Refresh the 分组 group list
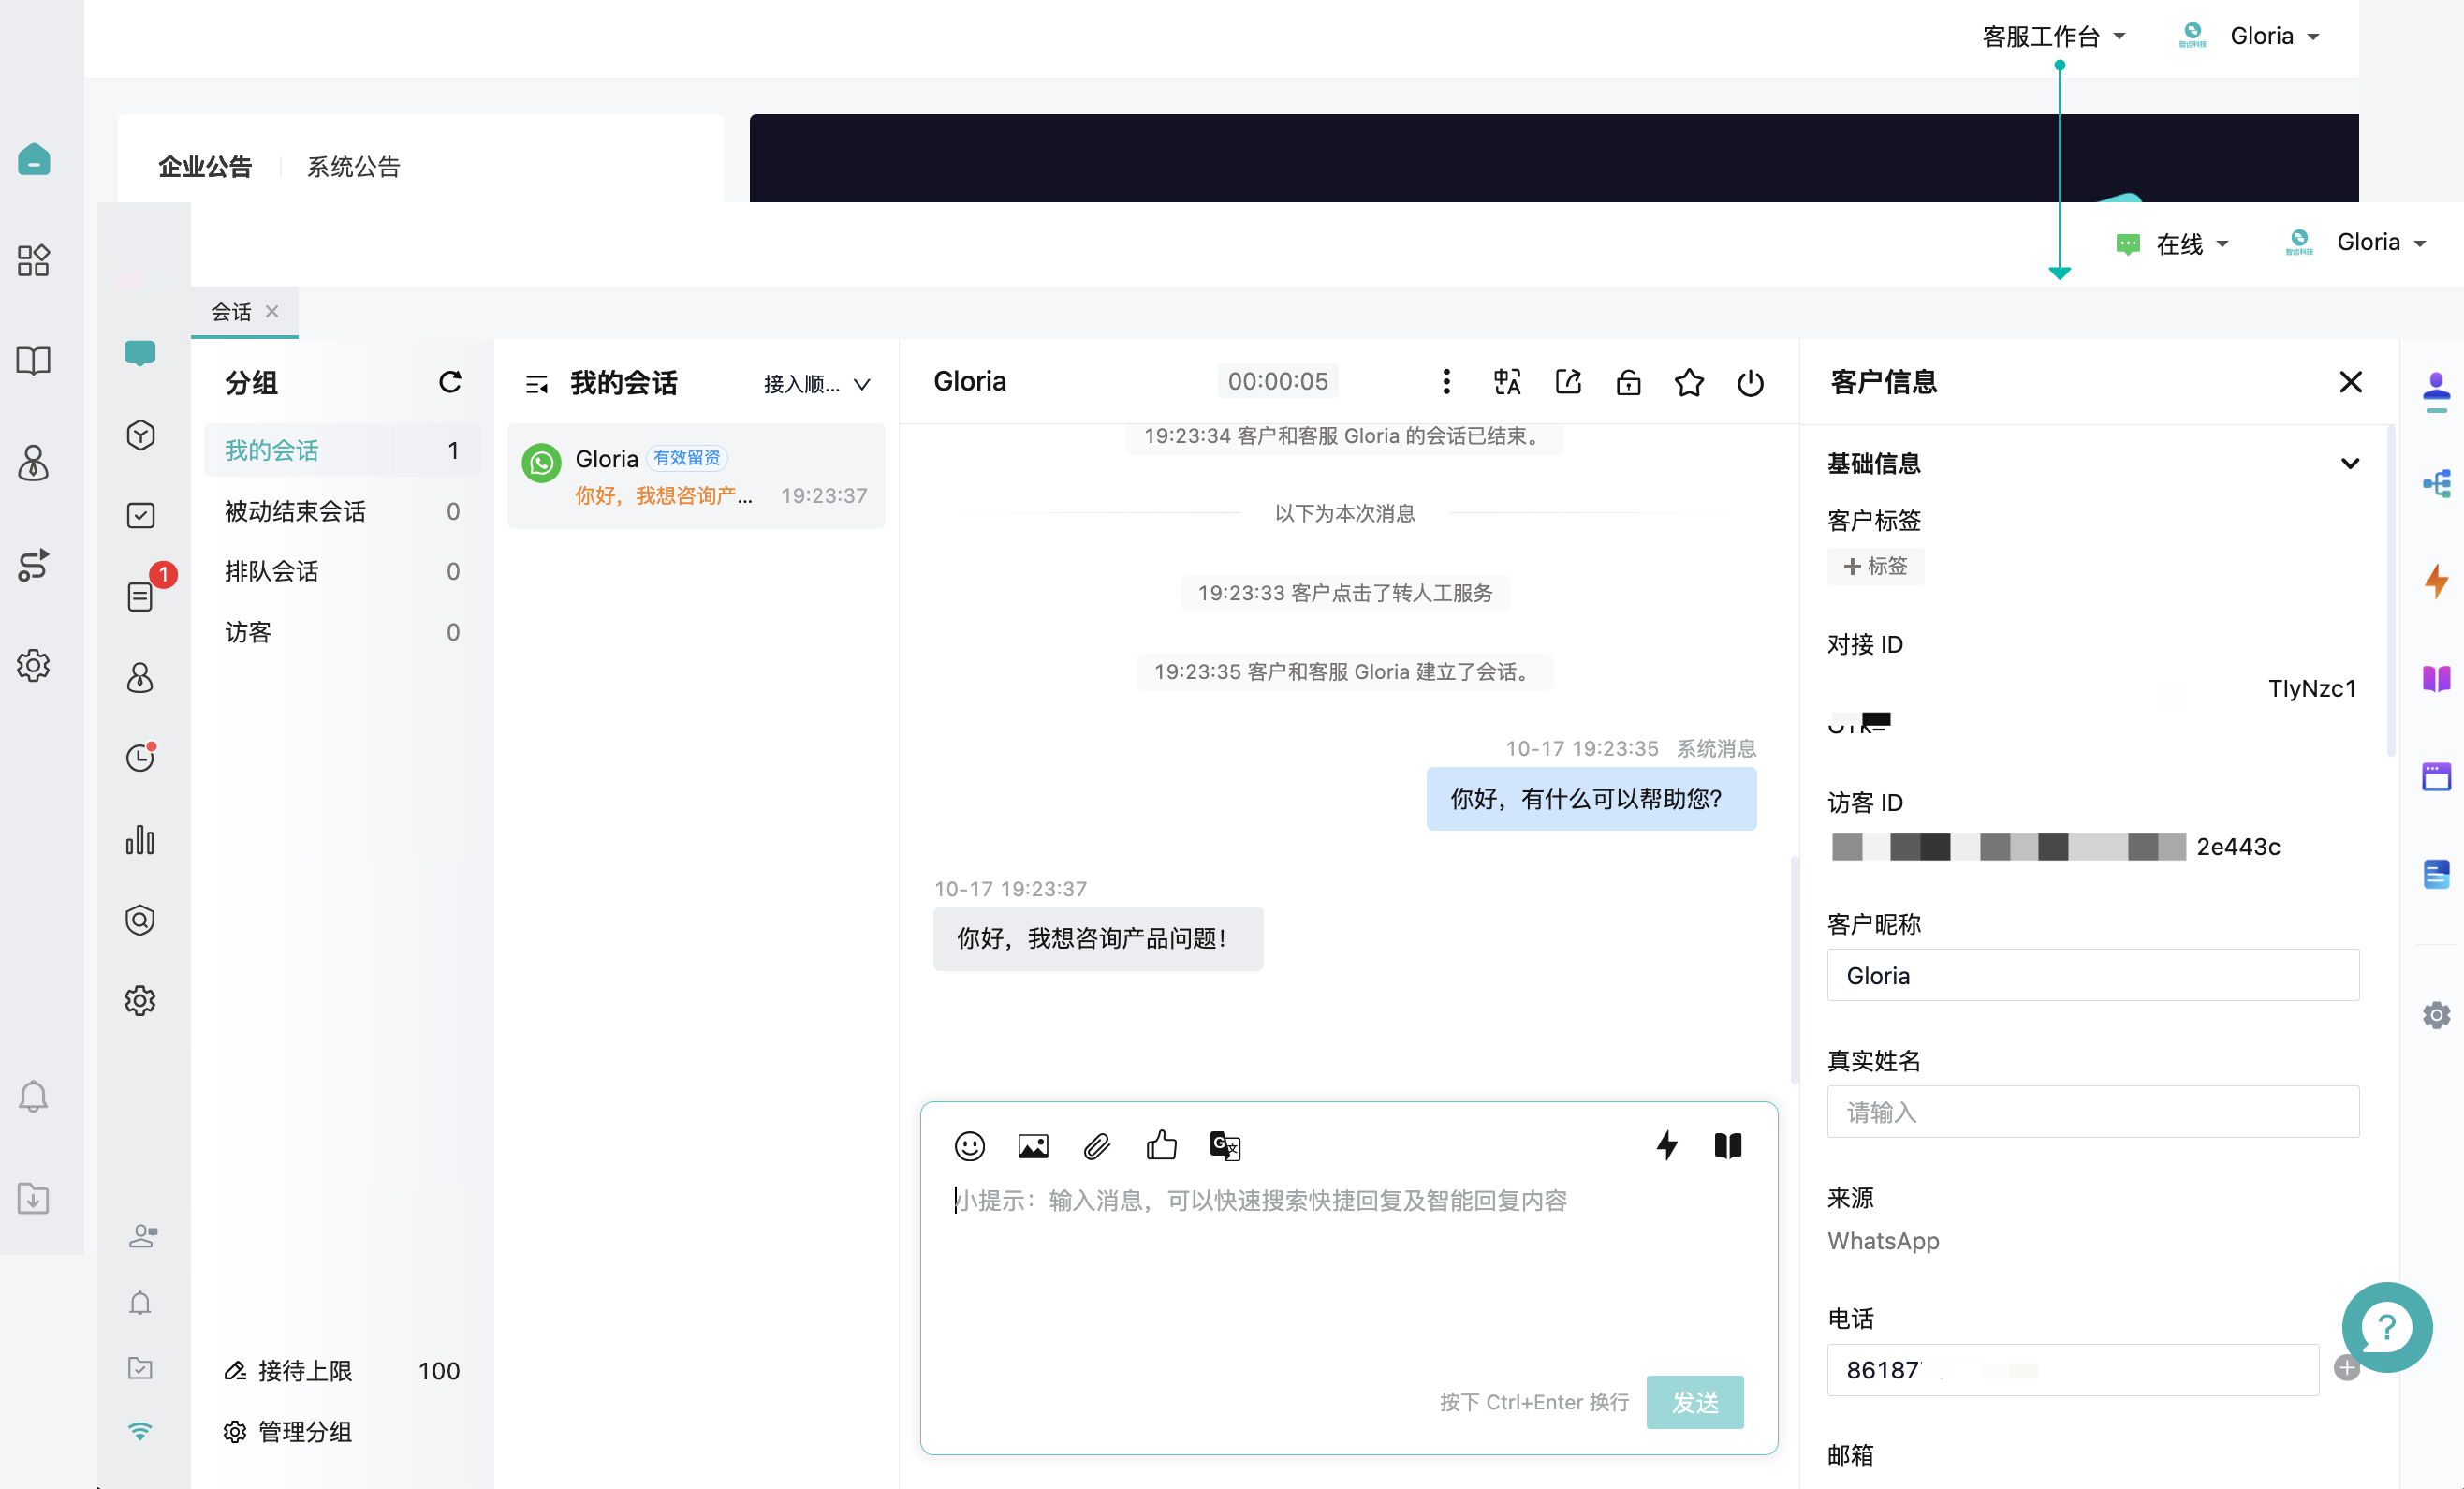2464x1489 pixels. point(450,382)
